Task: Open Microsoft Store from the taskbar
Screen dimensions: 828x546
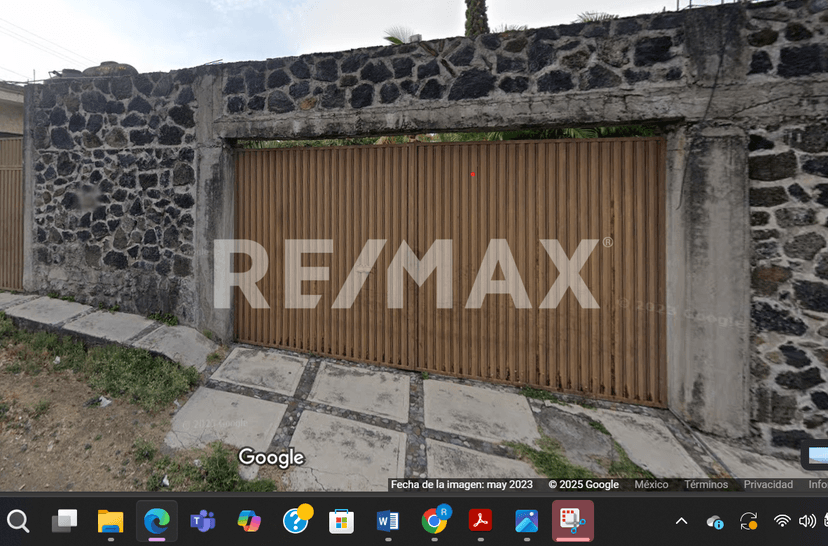Action: (x=342, y=522)
